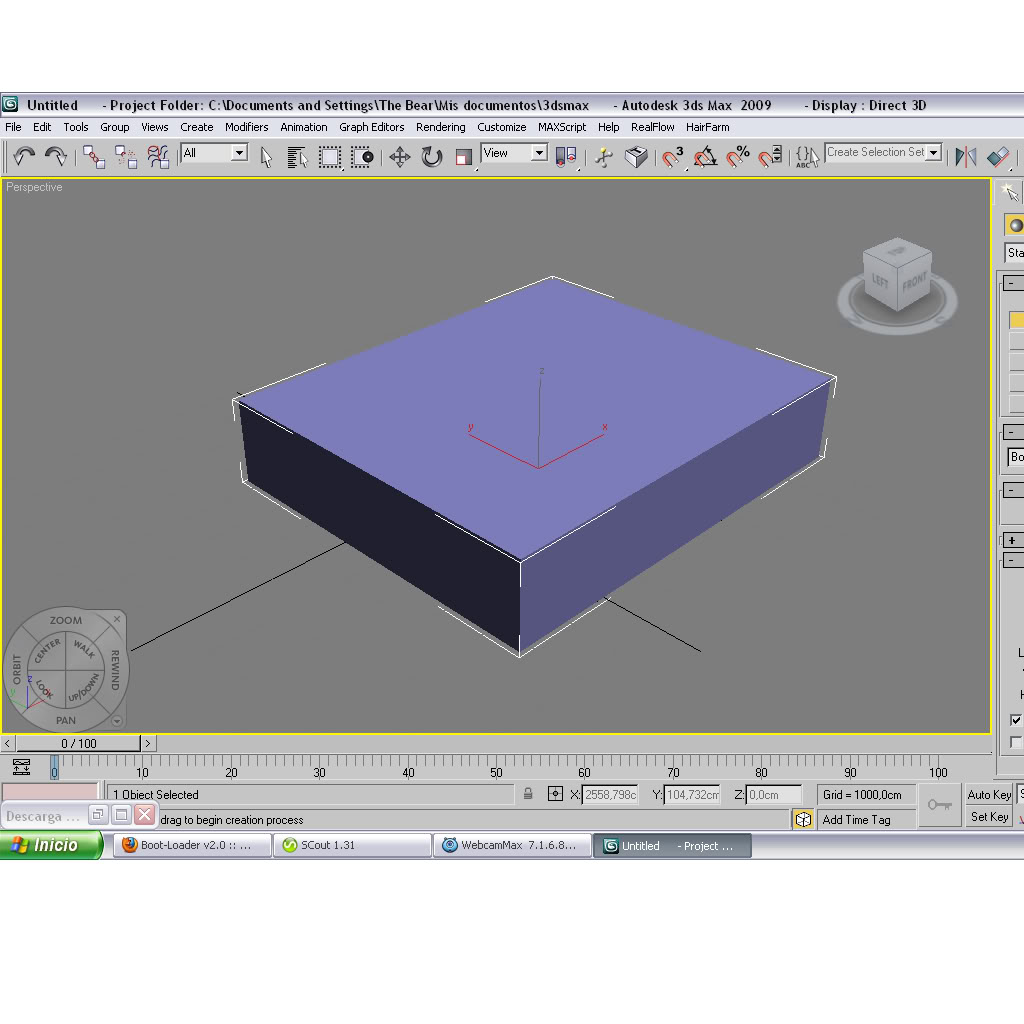Image resolution: width=1024 pixels, height=1024 pixels.
Task: Open the Graph Editors menu
Action: point(372,127)
